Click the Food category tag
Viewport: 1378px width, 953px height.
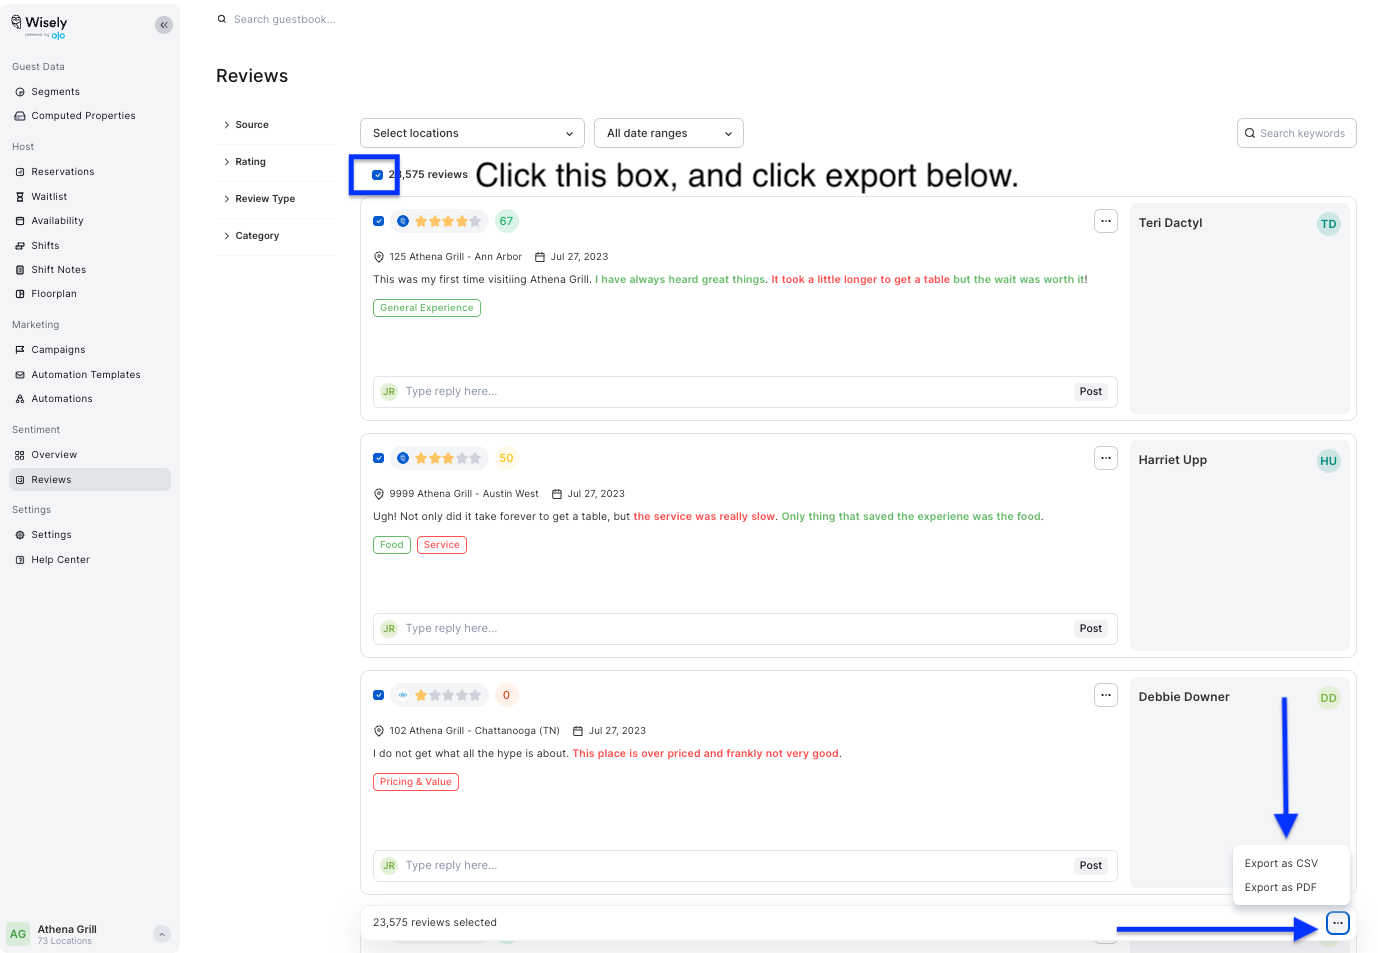[x=392, y=545]
